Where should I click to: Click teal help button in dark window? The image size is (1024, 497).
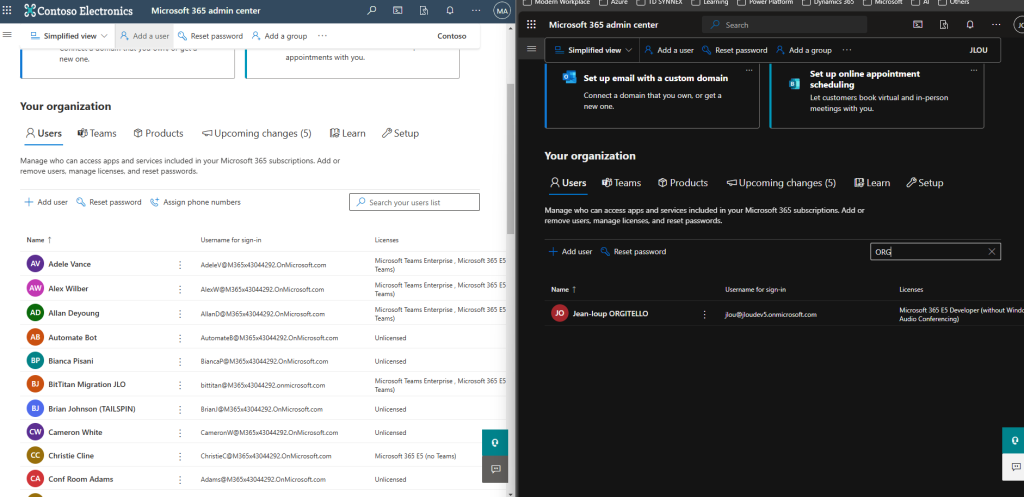tap(1014, 440)
